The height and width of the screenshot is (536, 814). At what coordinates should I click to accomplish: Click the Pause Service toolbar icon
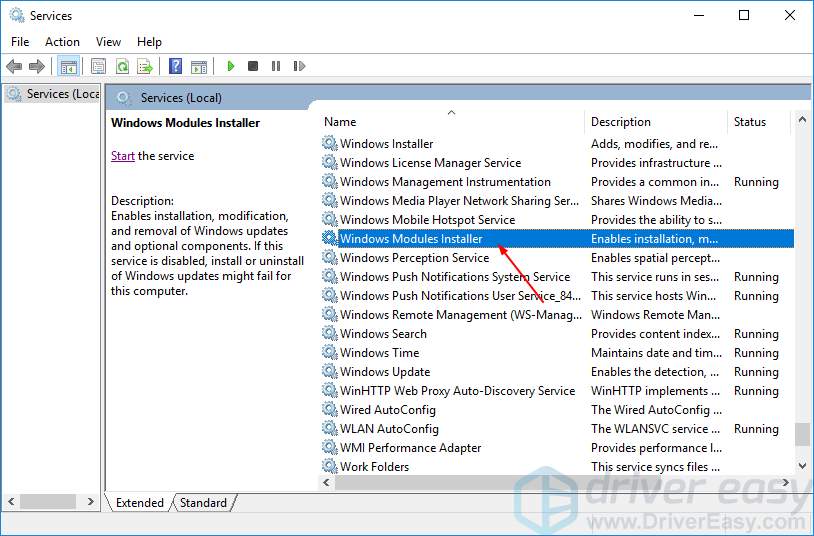coord(276,66)
